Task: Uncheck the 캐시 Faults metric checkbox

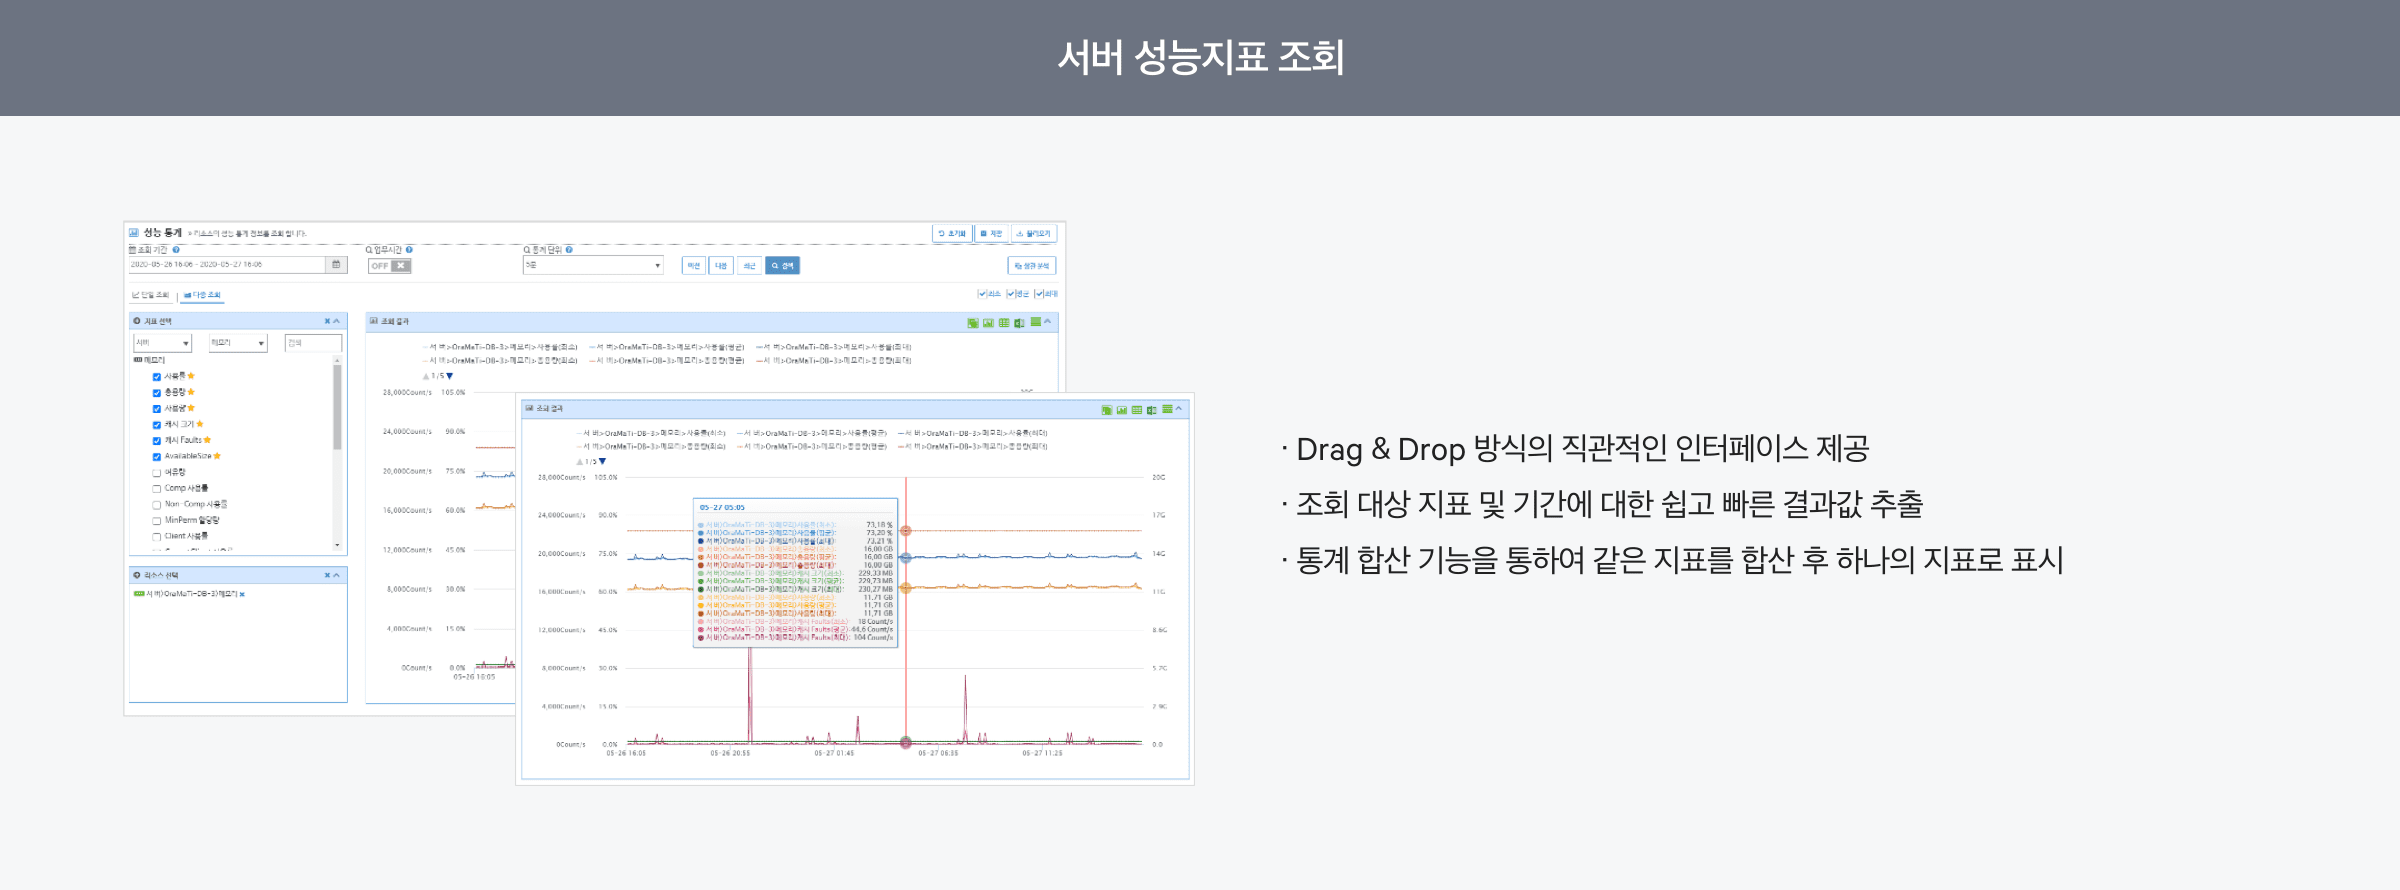Action: point(157,441)
